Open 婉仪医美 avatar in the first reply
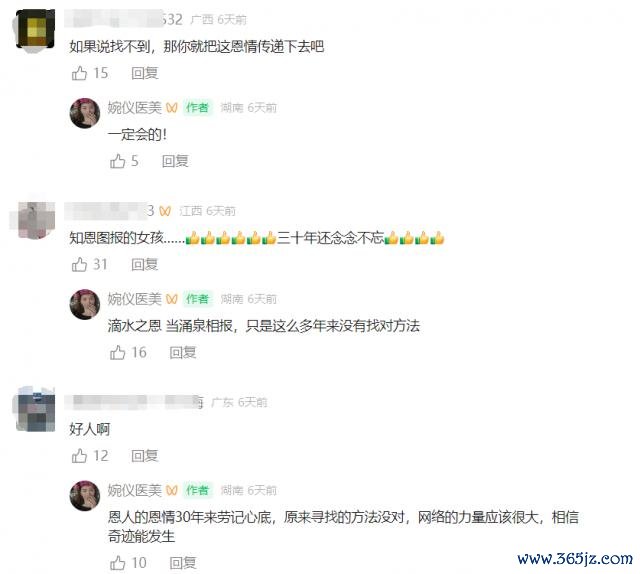The height and width of the screenshot is (574, 640). pyautogui.click(x=84, y=113)
